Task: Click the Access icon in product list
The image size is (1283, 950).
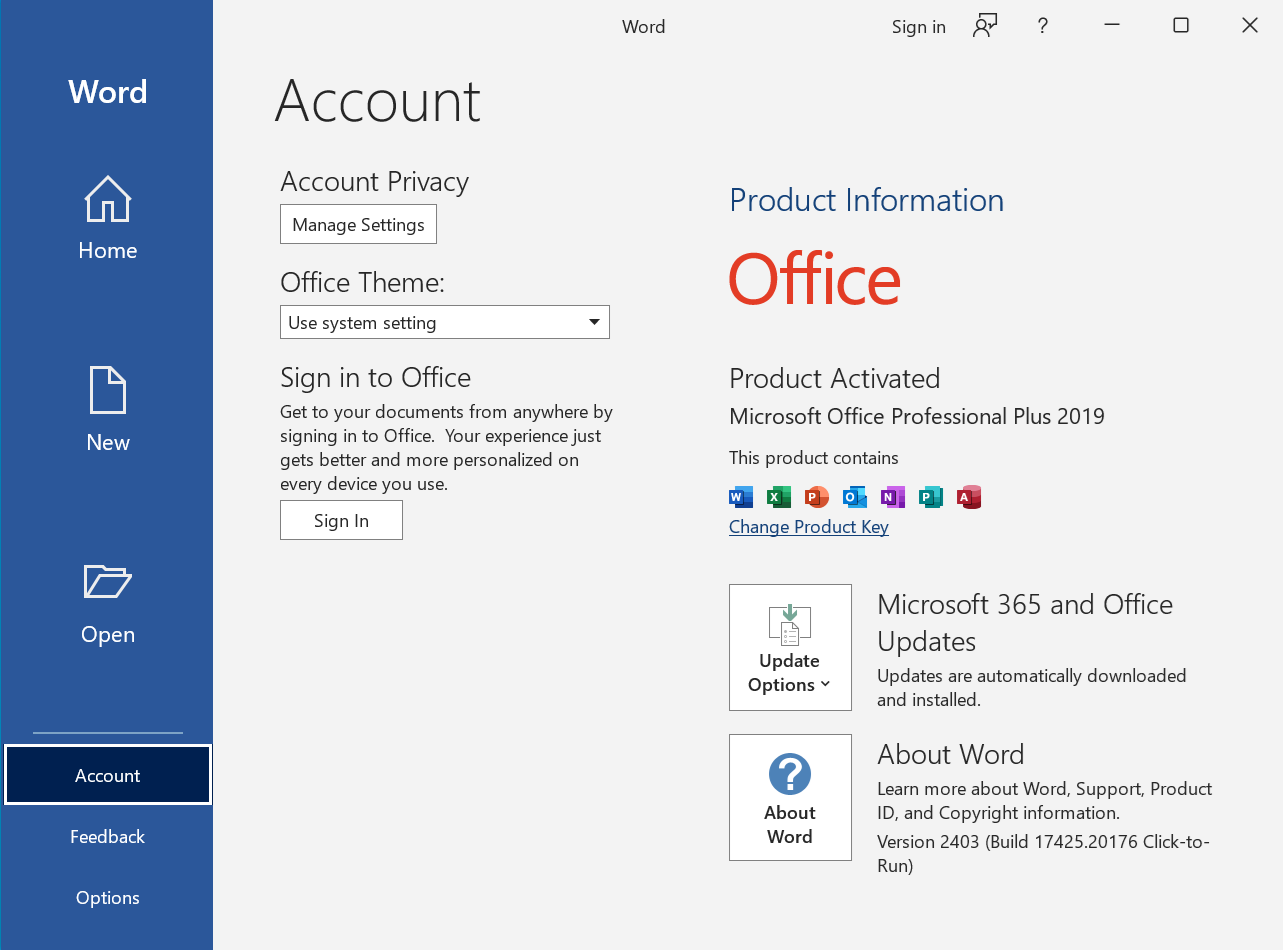Action: point(969,497)
